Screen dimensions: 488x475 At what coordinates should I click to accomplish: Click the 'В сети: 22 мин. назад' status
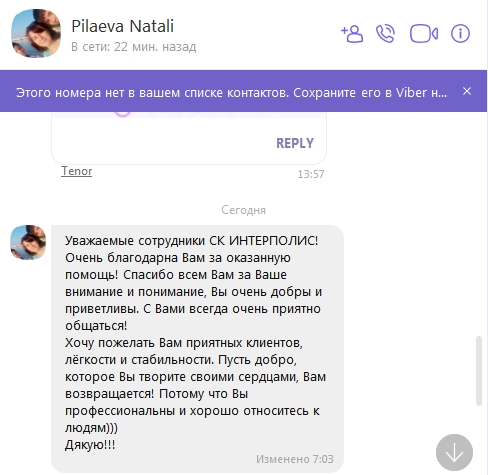coord(134,47)
